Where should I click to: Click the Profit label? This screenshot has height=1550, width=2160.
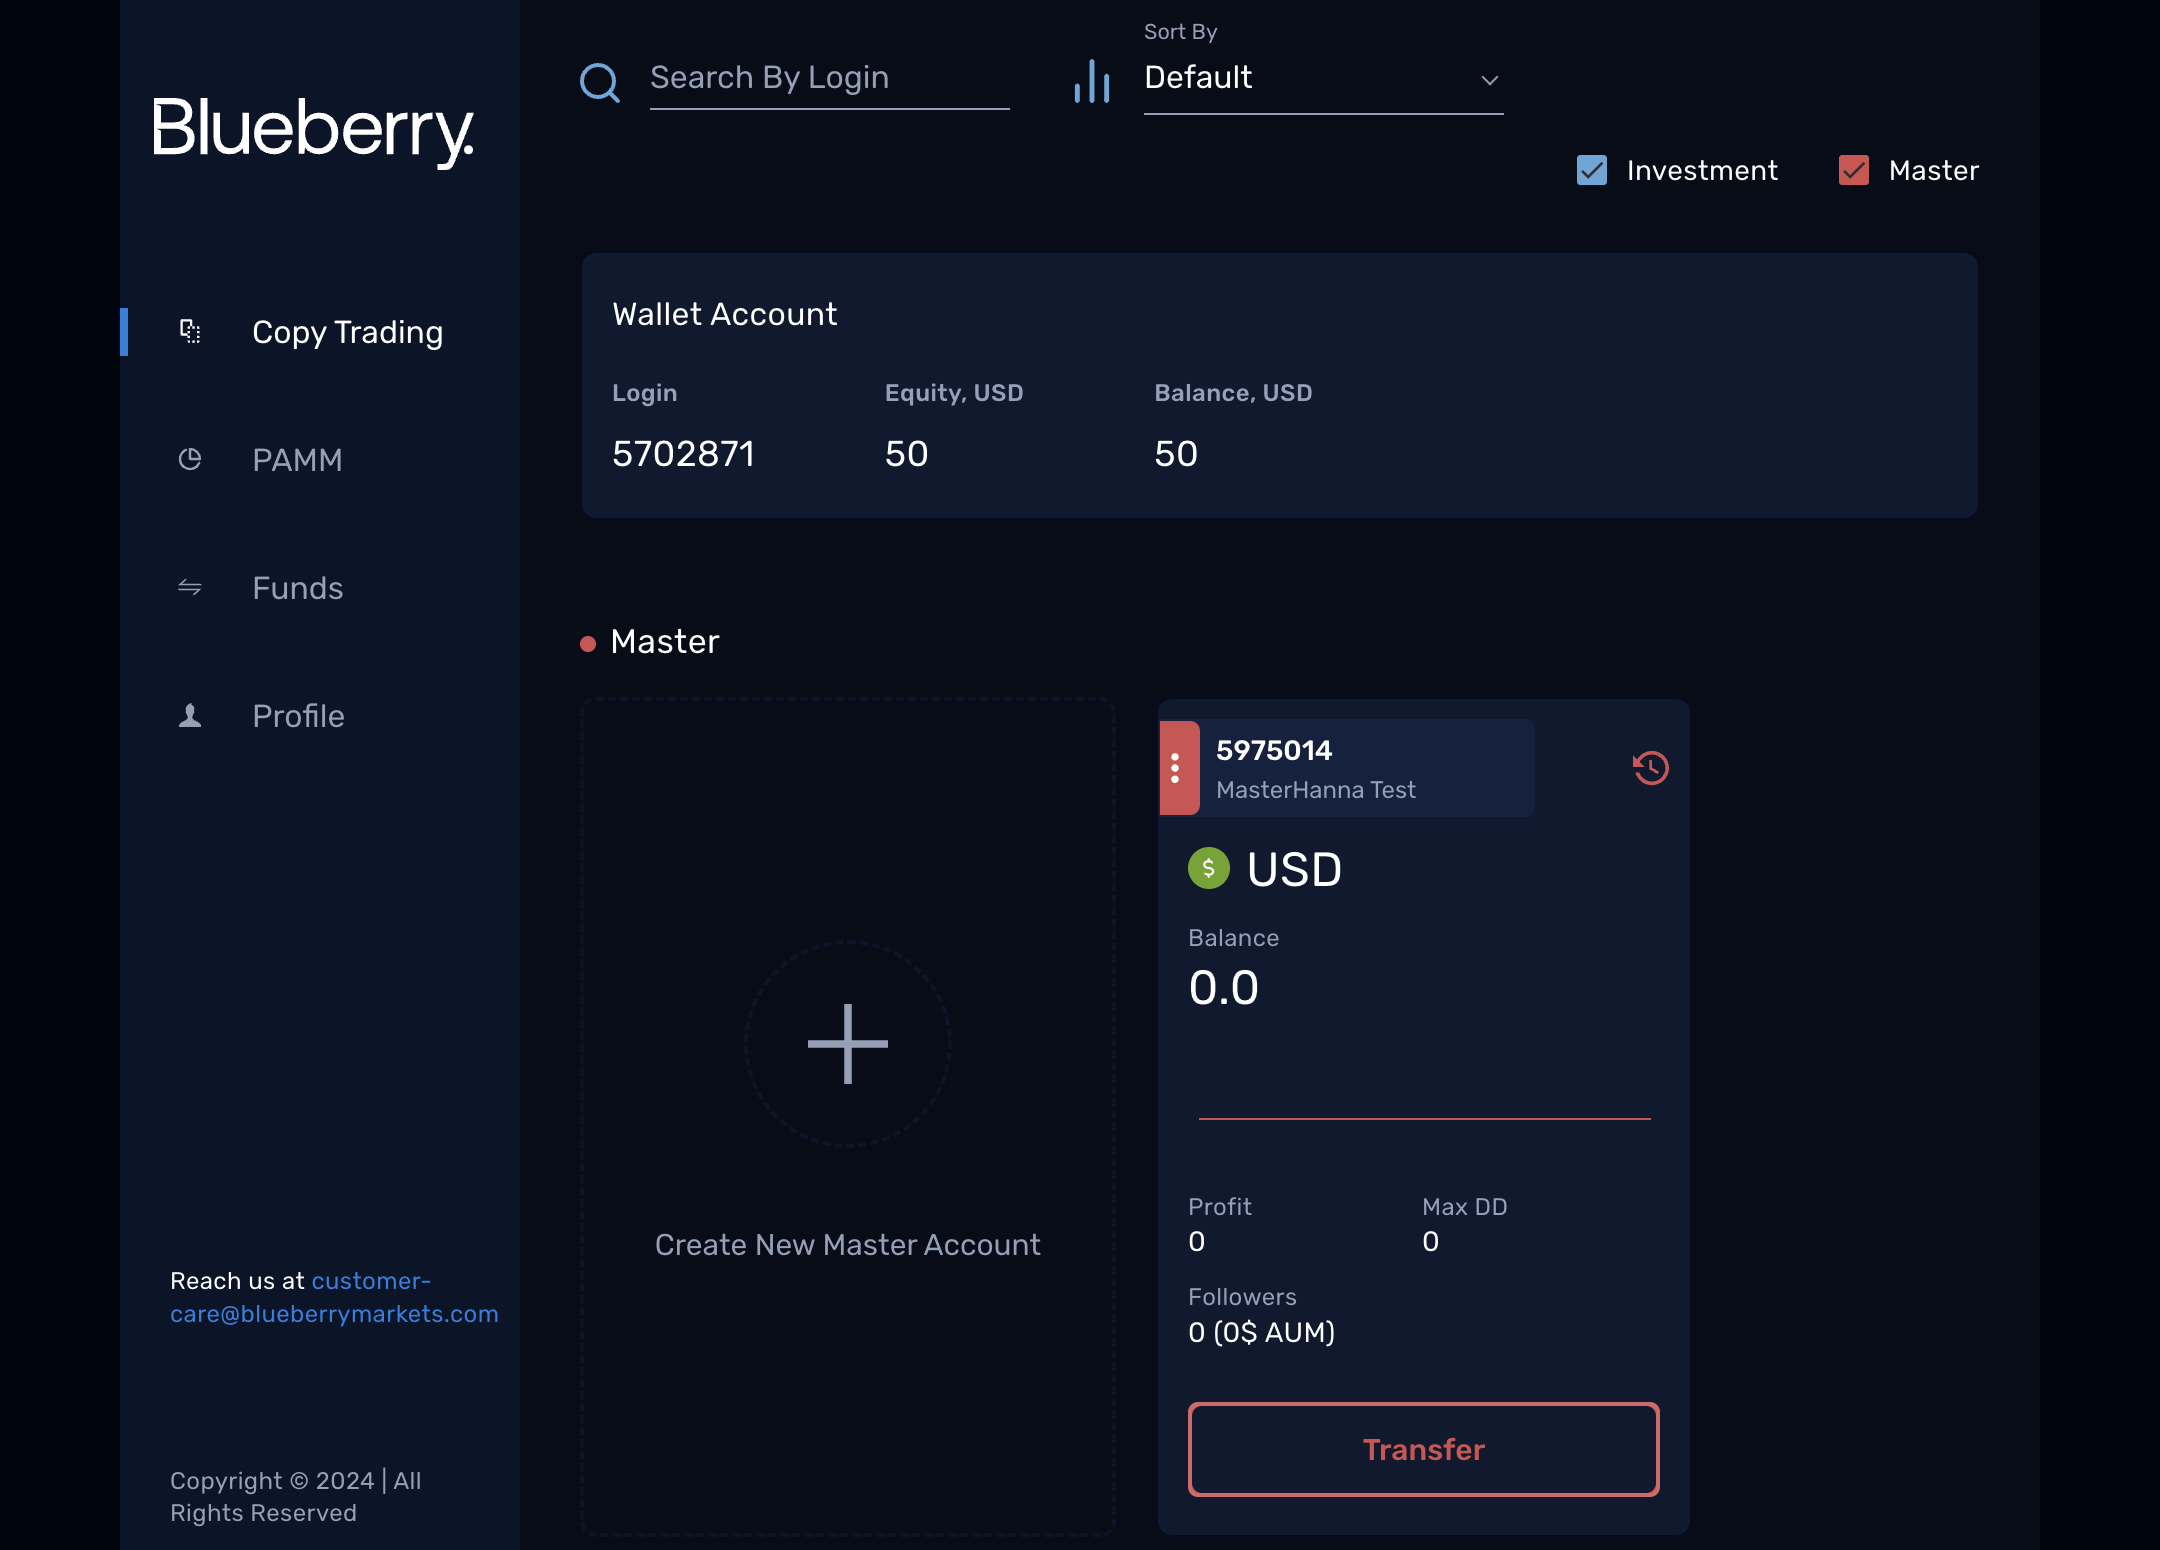click(x=1220, y=1207)
